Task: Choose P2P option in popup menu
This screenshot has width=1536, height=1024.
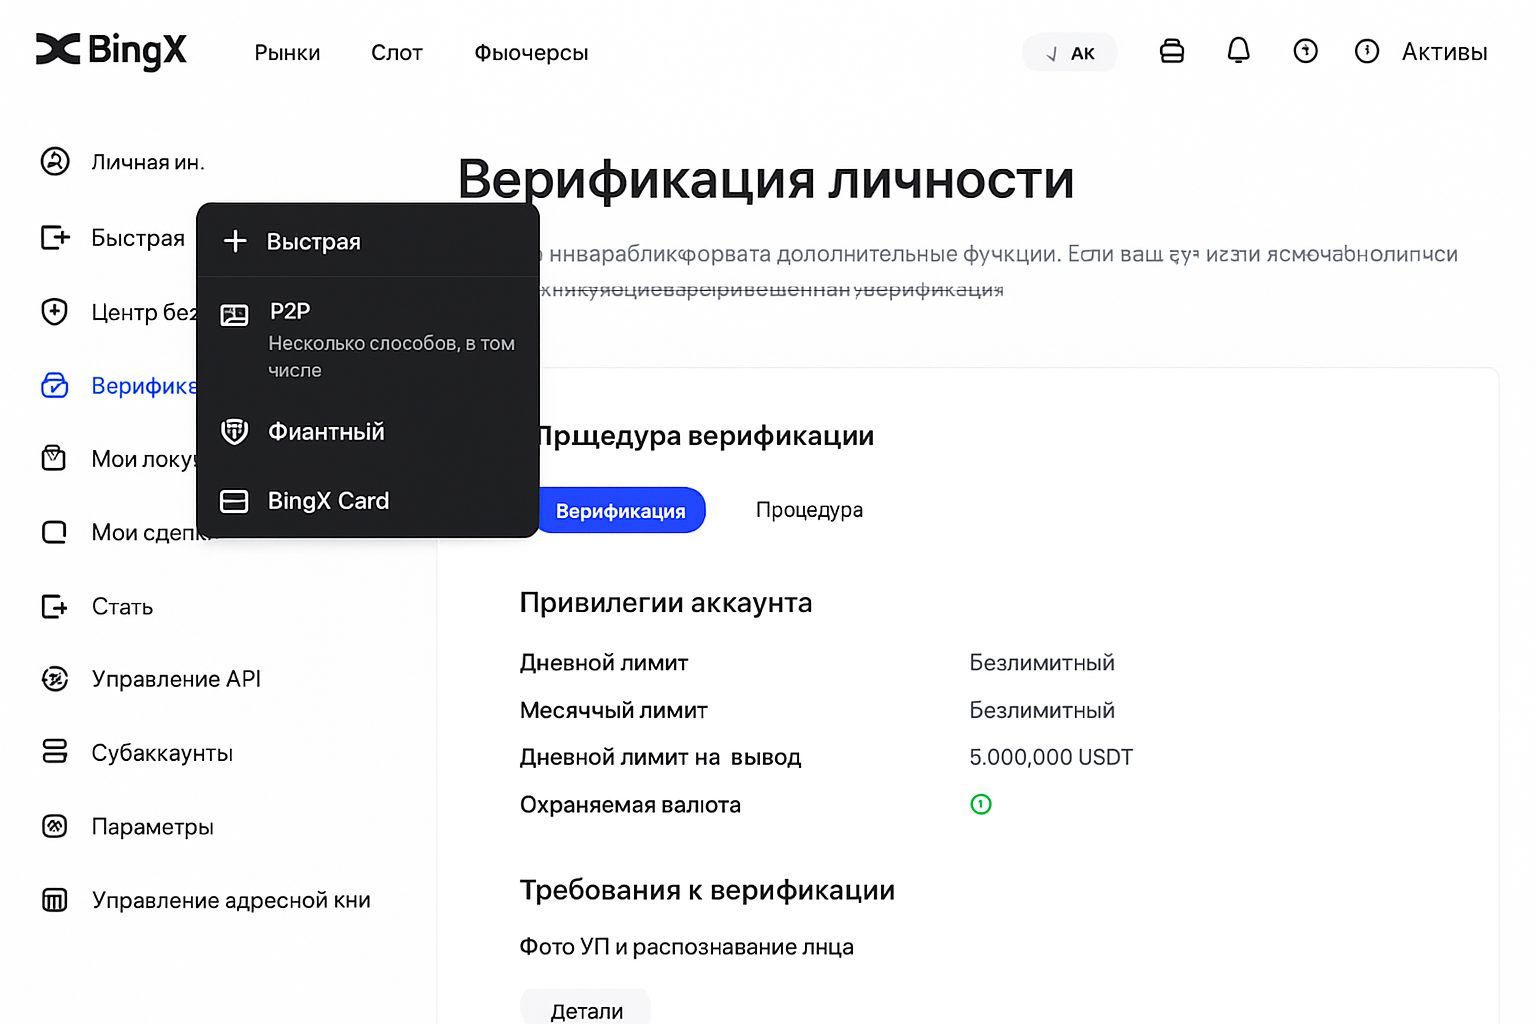Action: coord(368,339)
